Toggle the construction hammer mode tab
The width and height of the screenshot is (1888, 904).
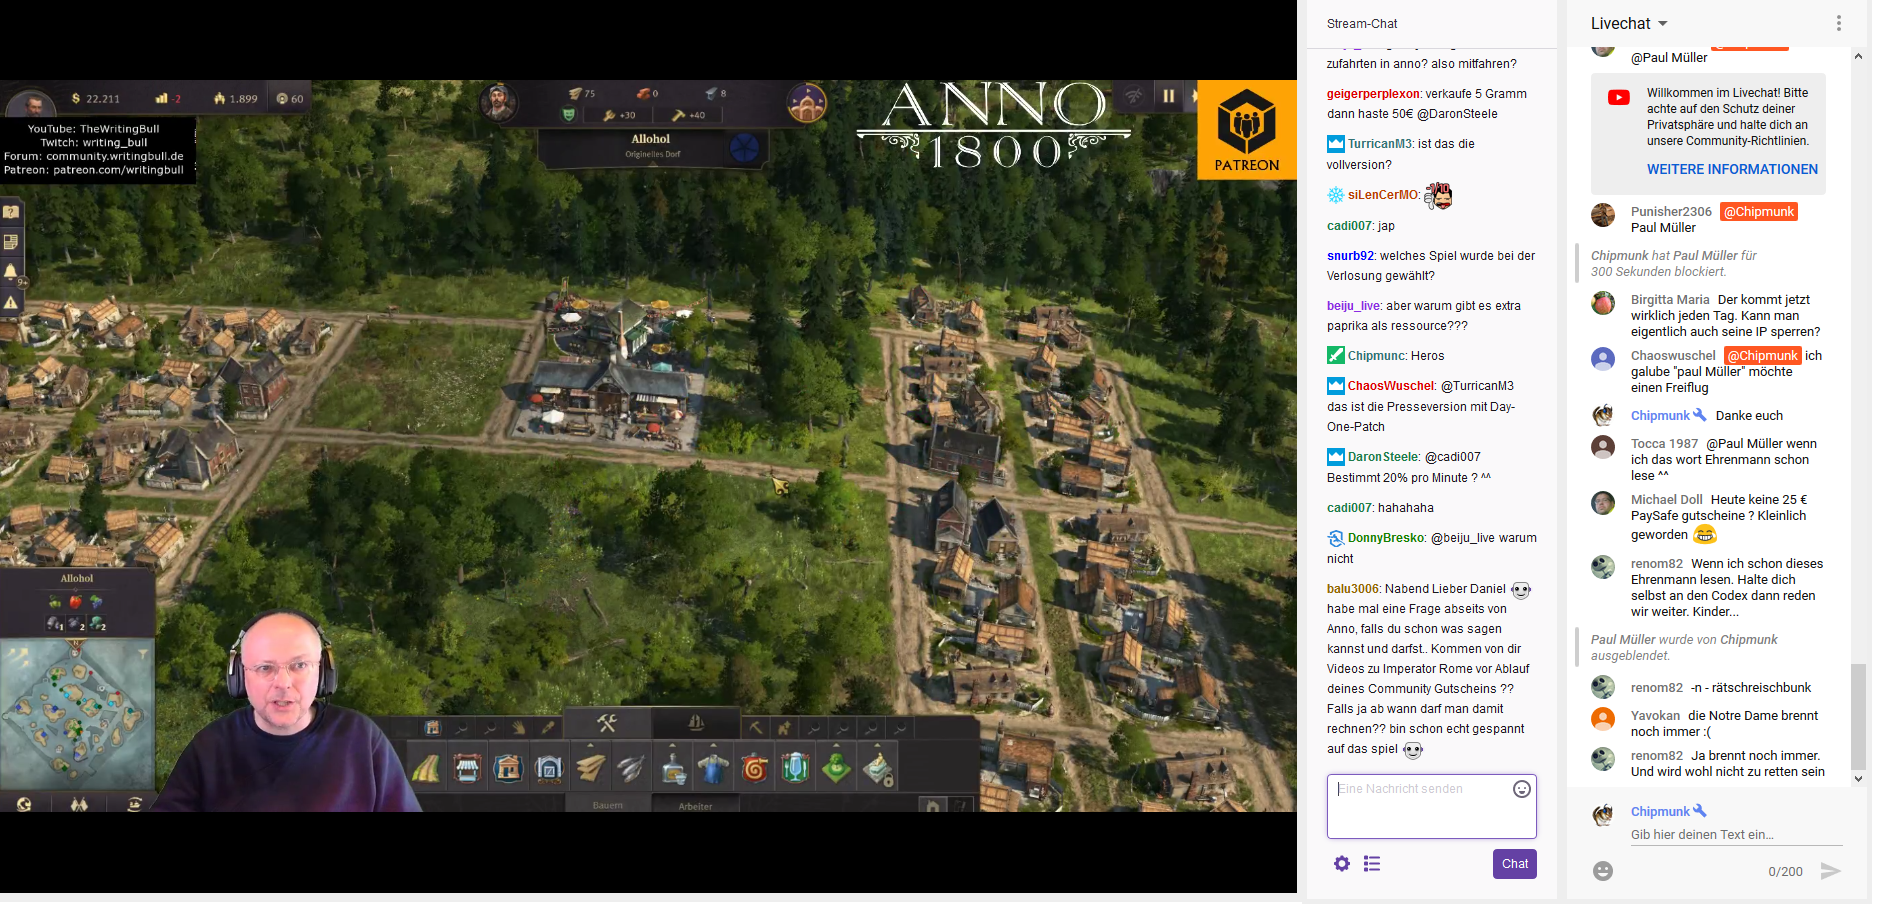[x=607, y=723]
